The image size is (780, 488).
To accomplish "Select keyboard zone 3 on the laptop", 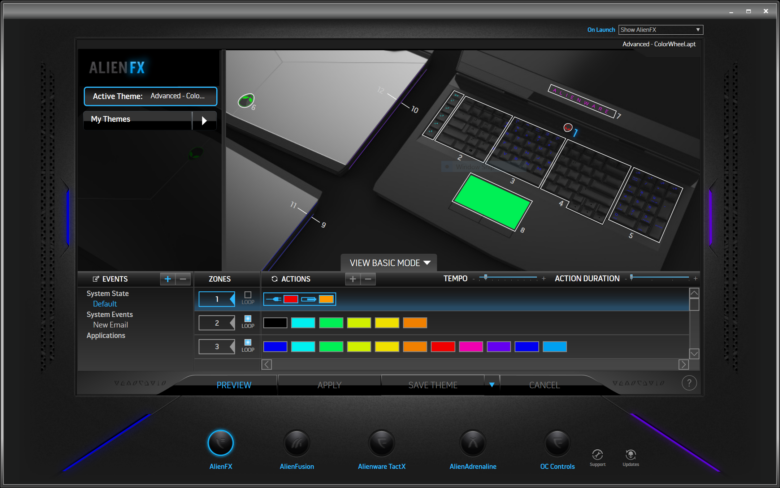I will 526,151.
